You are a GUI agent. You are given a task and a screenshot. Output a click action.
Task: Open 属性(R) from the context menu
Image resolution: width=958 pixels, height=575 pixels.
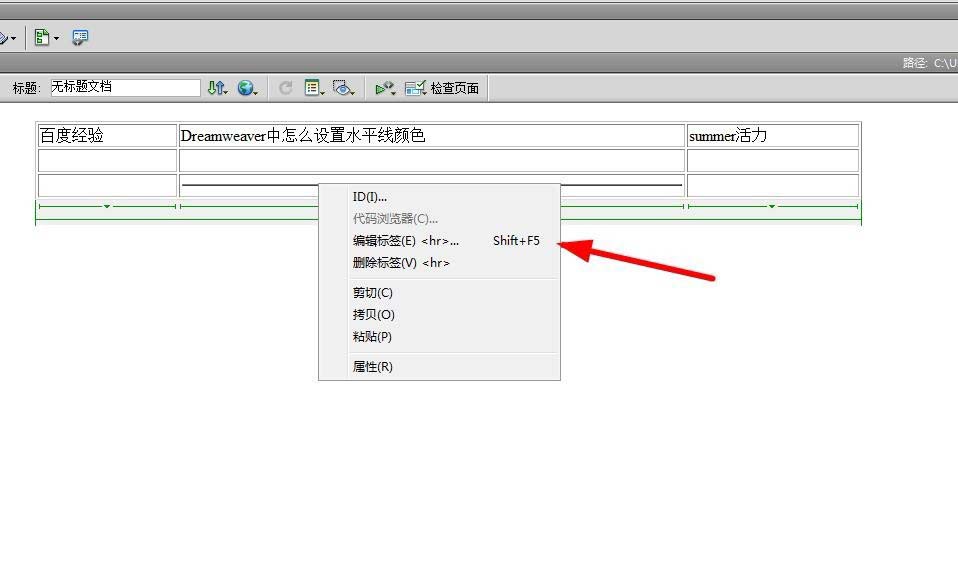pyautogui.click(x=439, y=367)
